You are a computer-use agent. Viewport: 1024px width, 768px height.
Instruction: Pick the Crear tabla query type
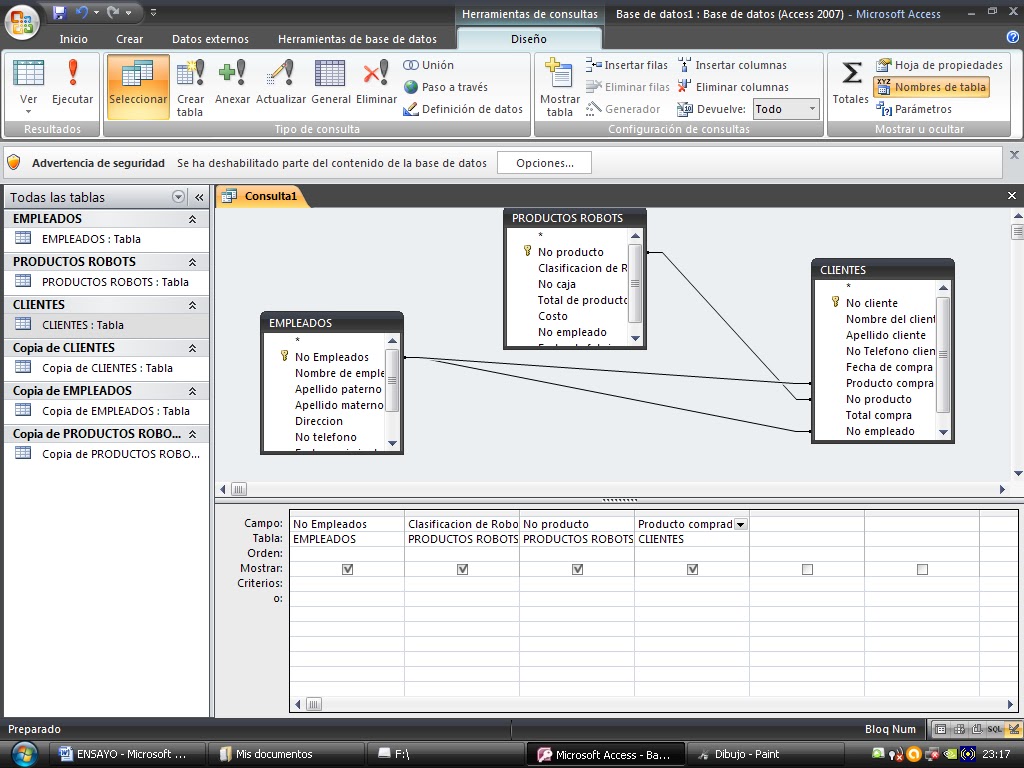[x=190, y=87]
